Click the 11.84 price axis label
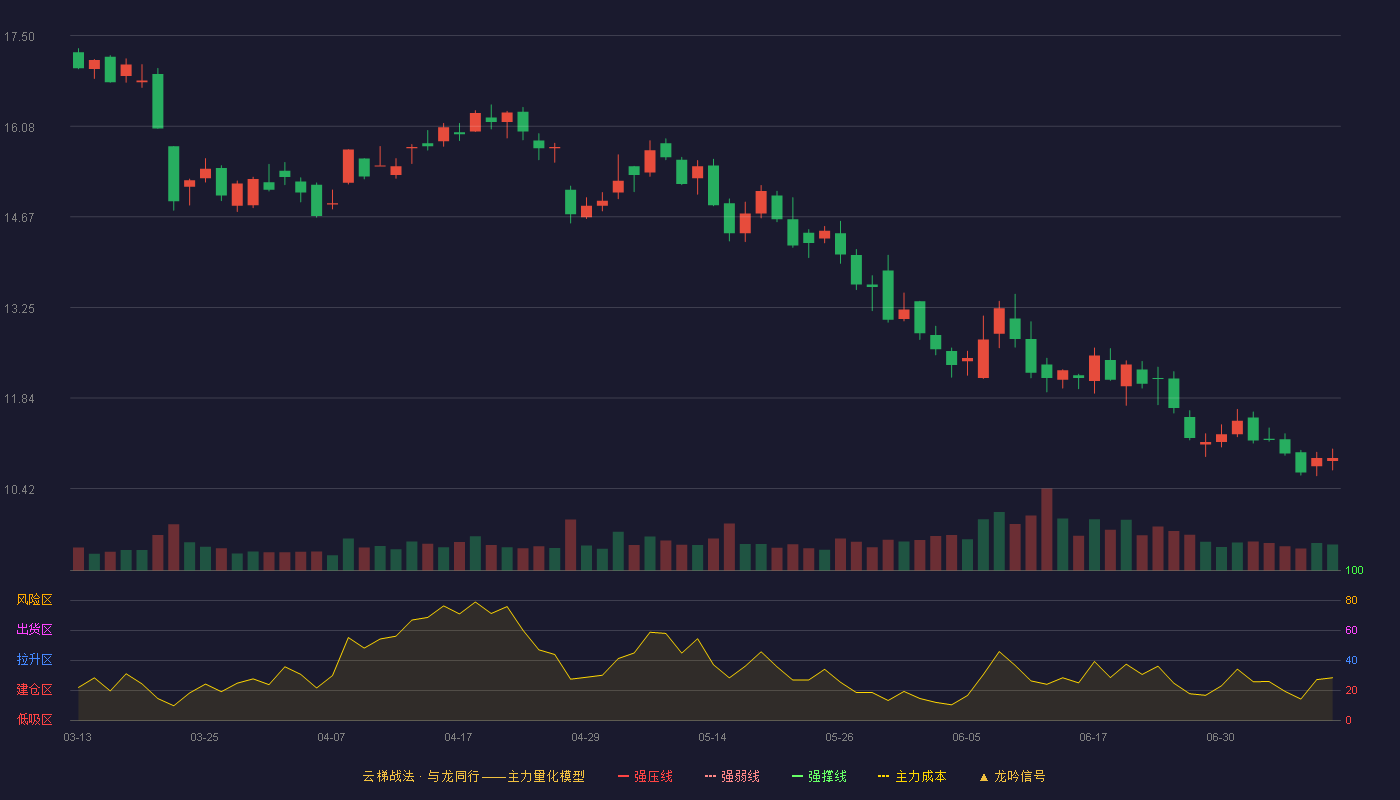Image resolution: width=1400 pixels, height=800 pixels. [x=19, y=398]
